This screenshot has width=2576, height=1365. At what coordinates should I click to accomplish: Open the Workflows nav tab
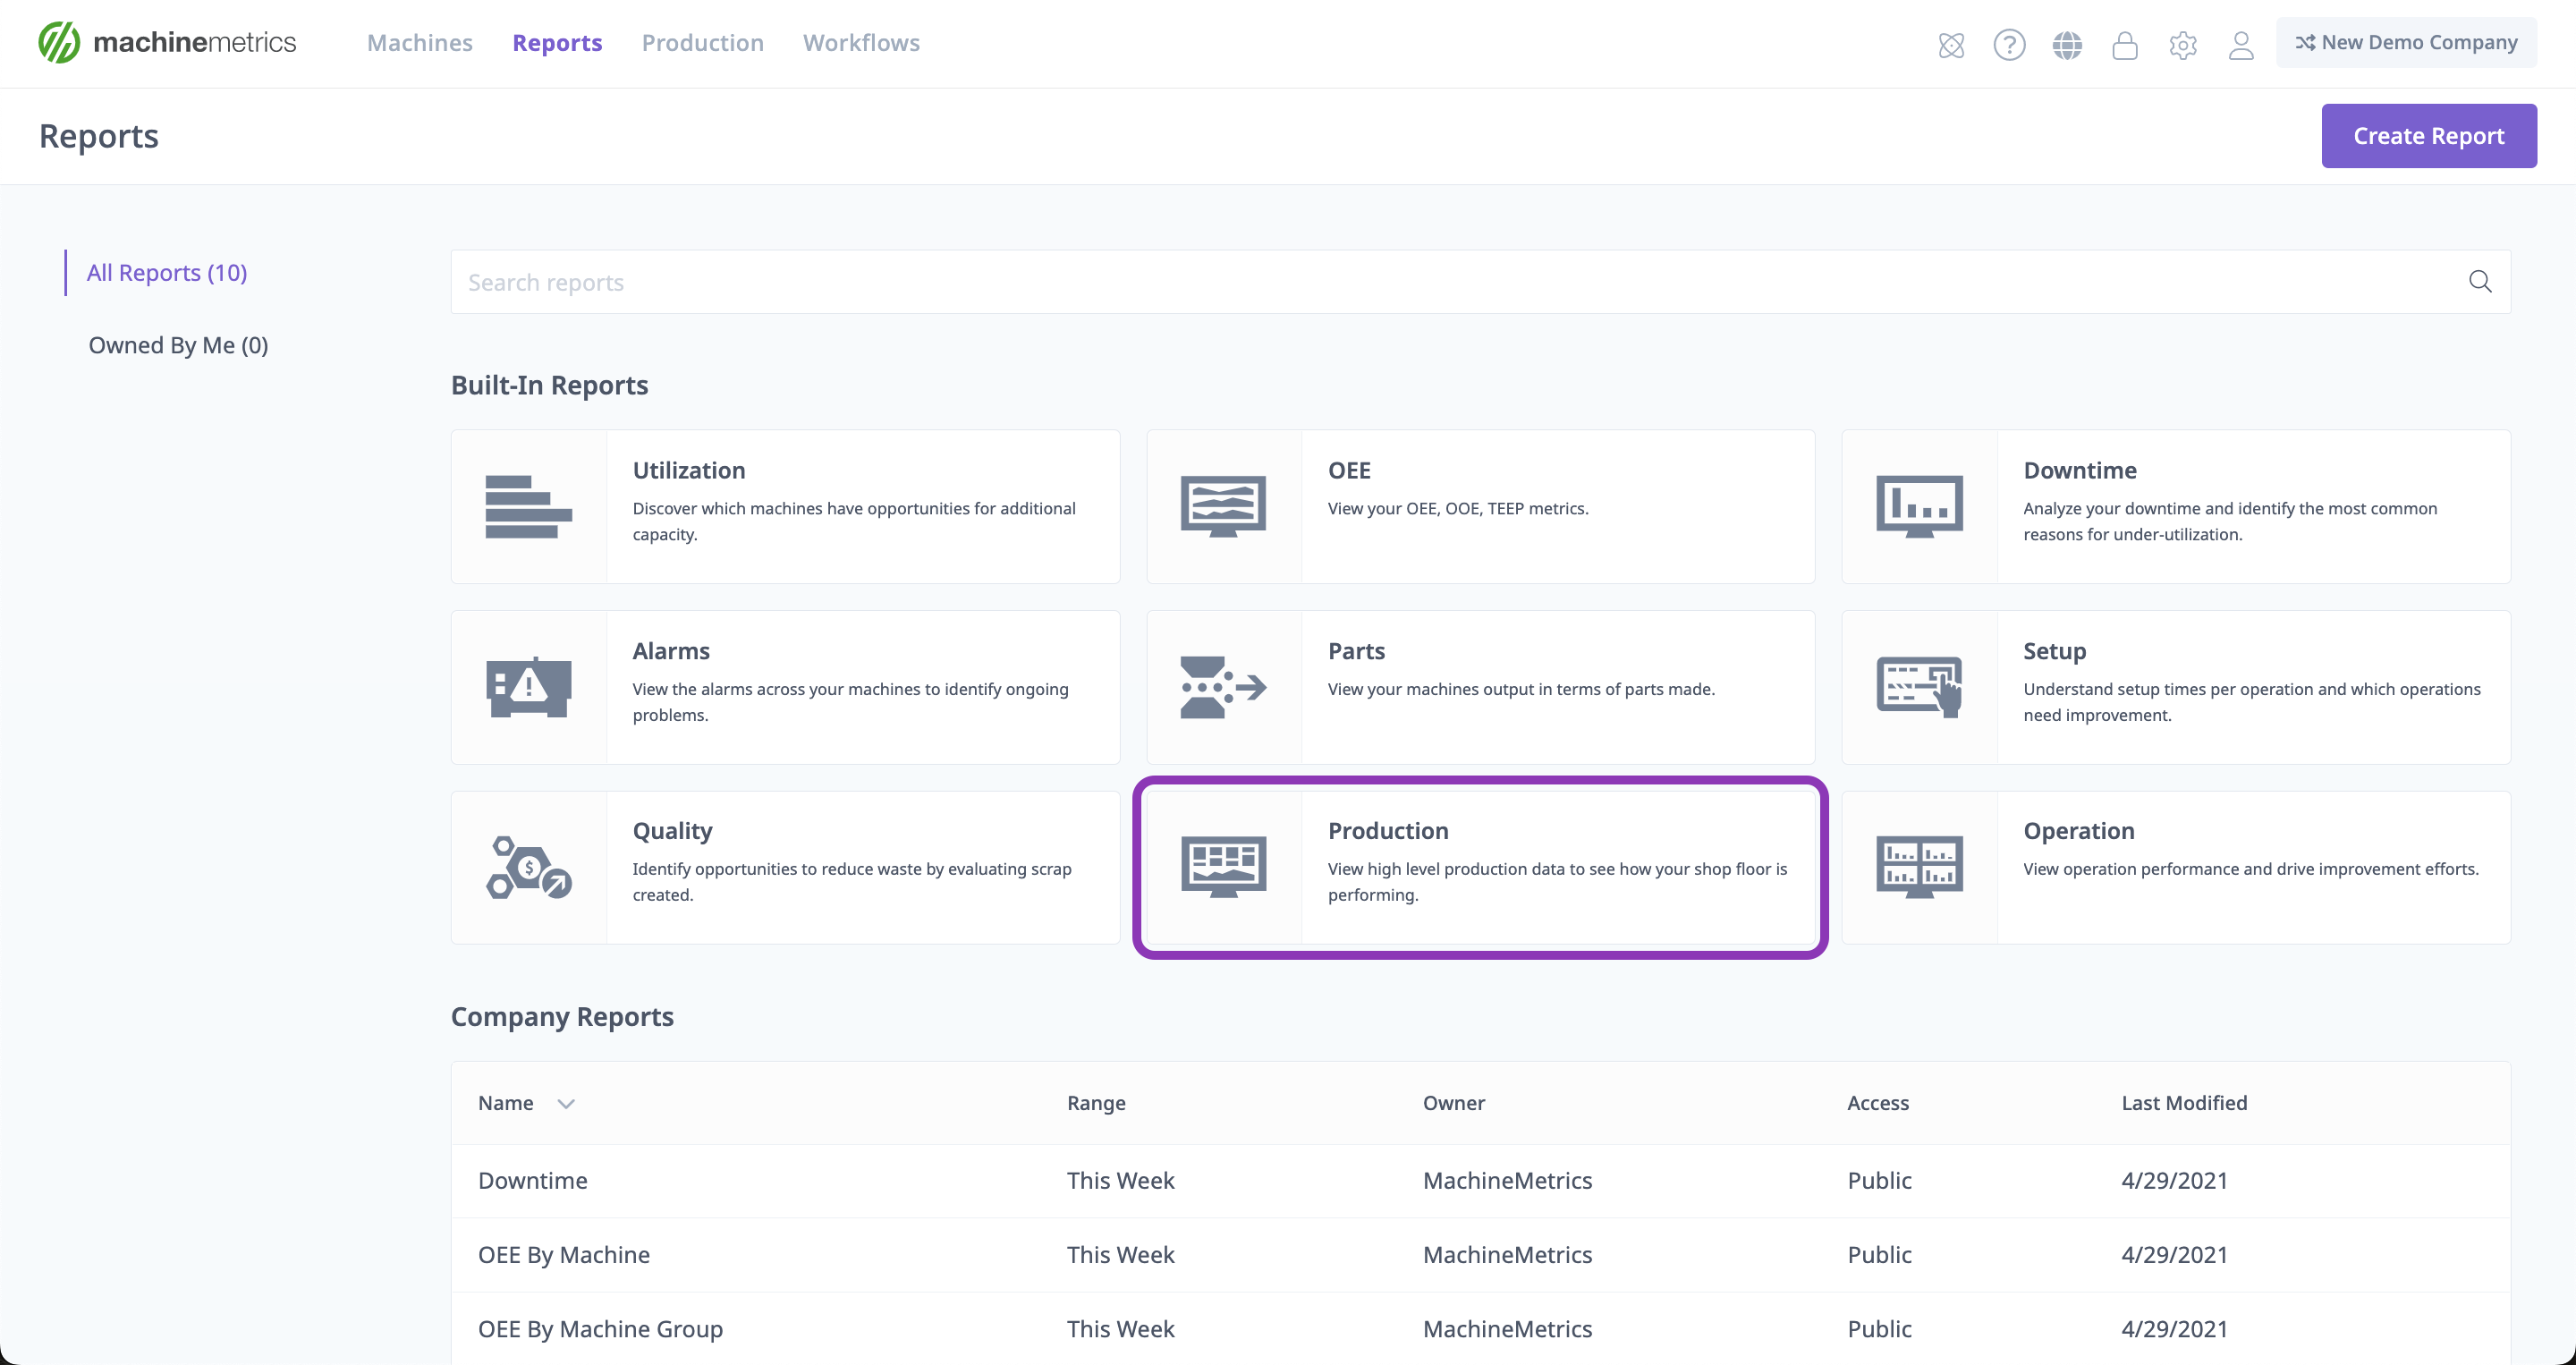861,43
